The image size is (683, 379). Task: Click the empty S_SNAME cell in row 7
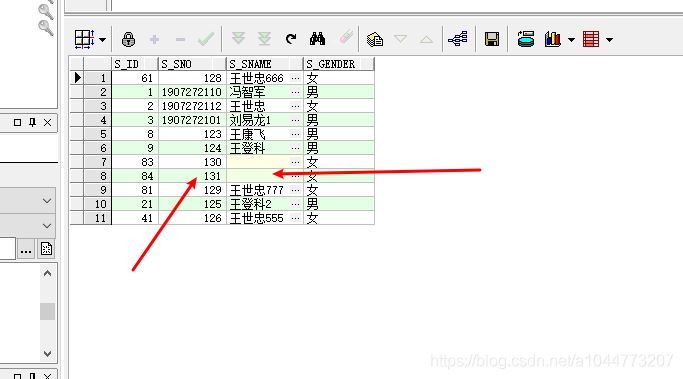tap(258, 162)
